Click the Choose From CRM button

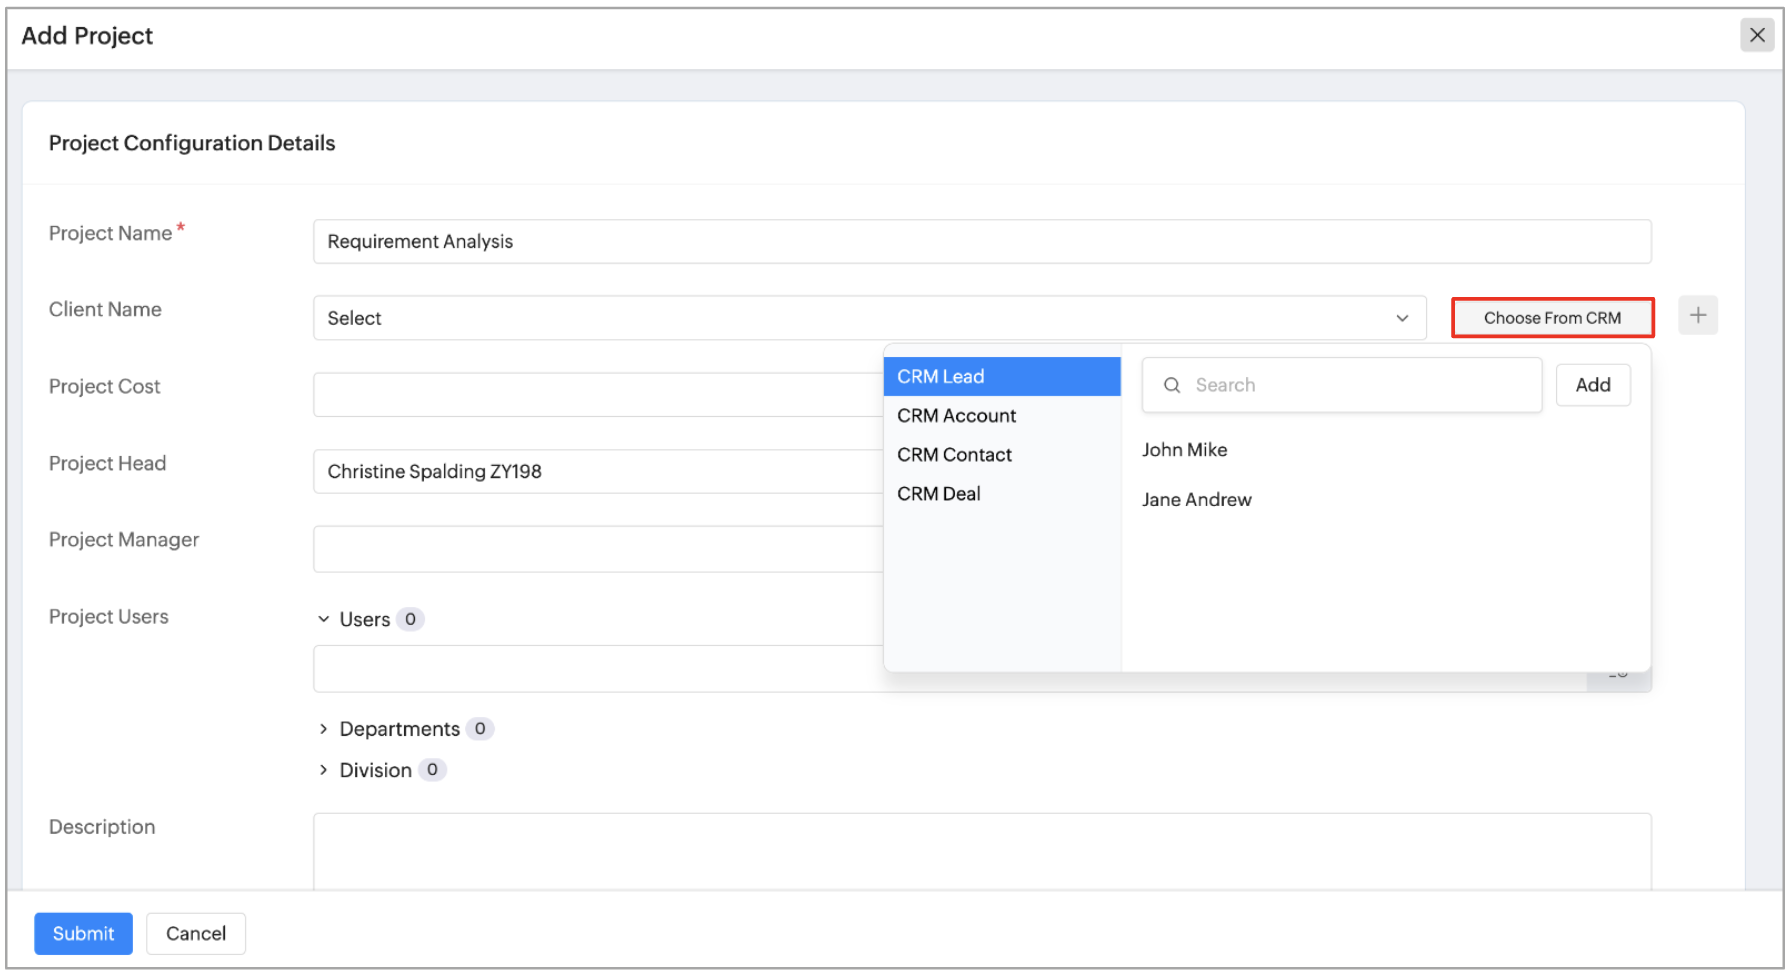pos(1552,318)
